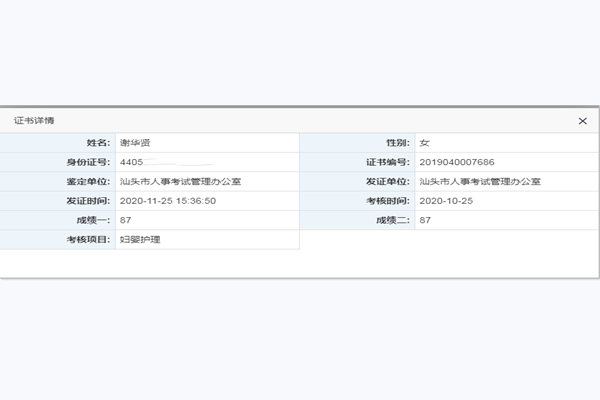Click the 考核项目 label

[x=88, y=240]
